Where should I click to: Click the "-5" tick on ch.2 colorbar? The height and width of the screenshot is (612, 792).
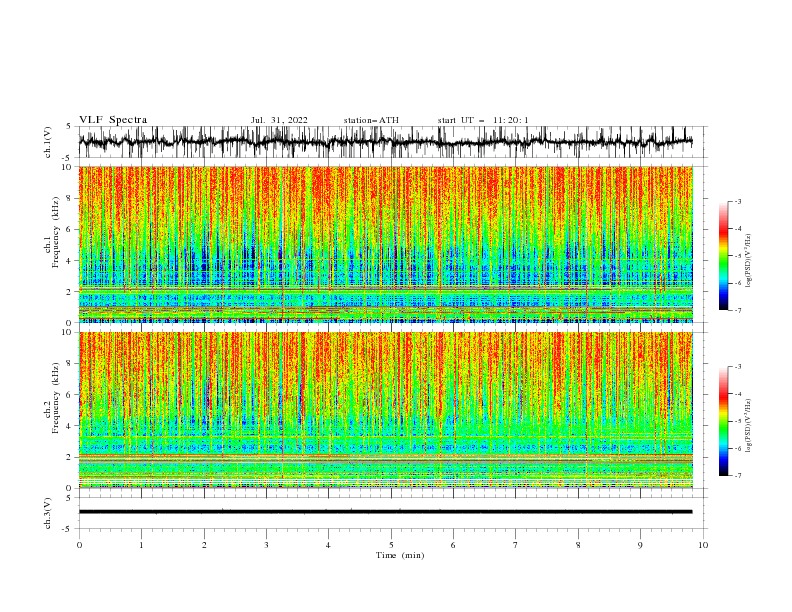click(x=737, y=421)
